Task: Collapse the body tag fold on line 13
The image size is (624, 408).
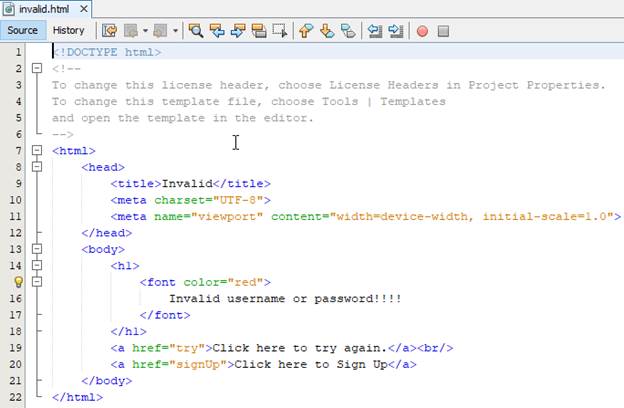Action: point(37,249)
